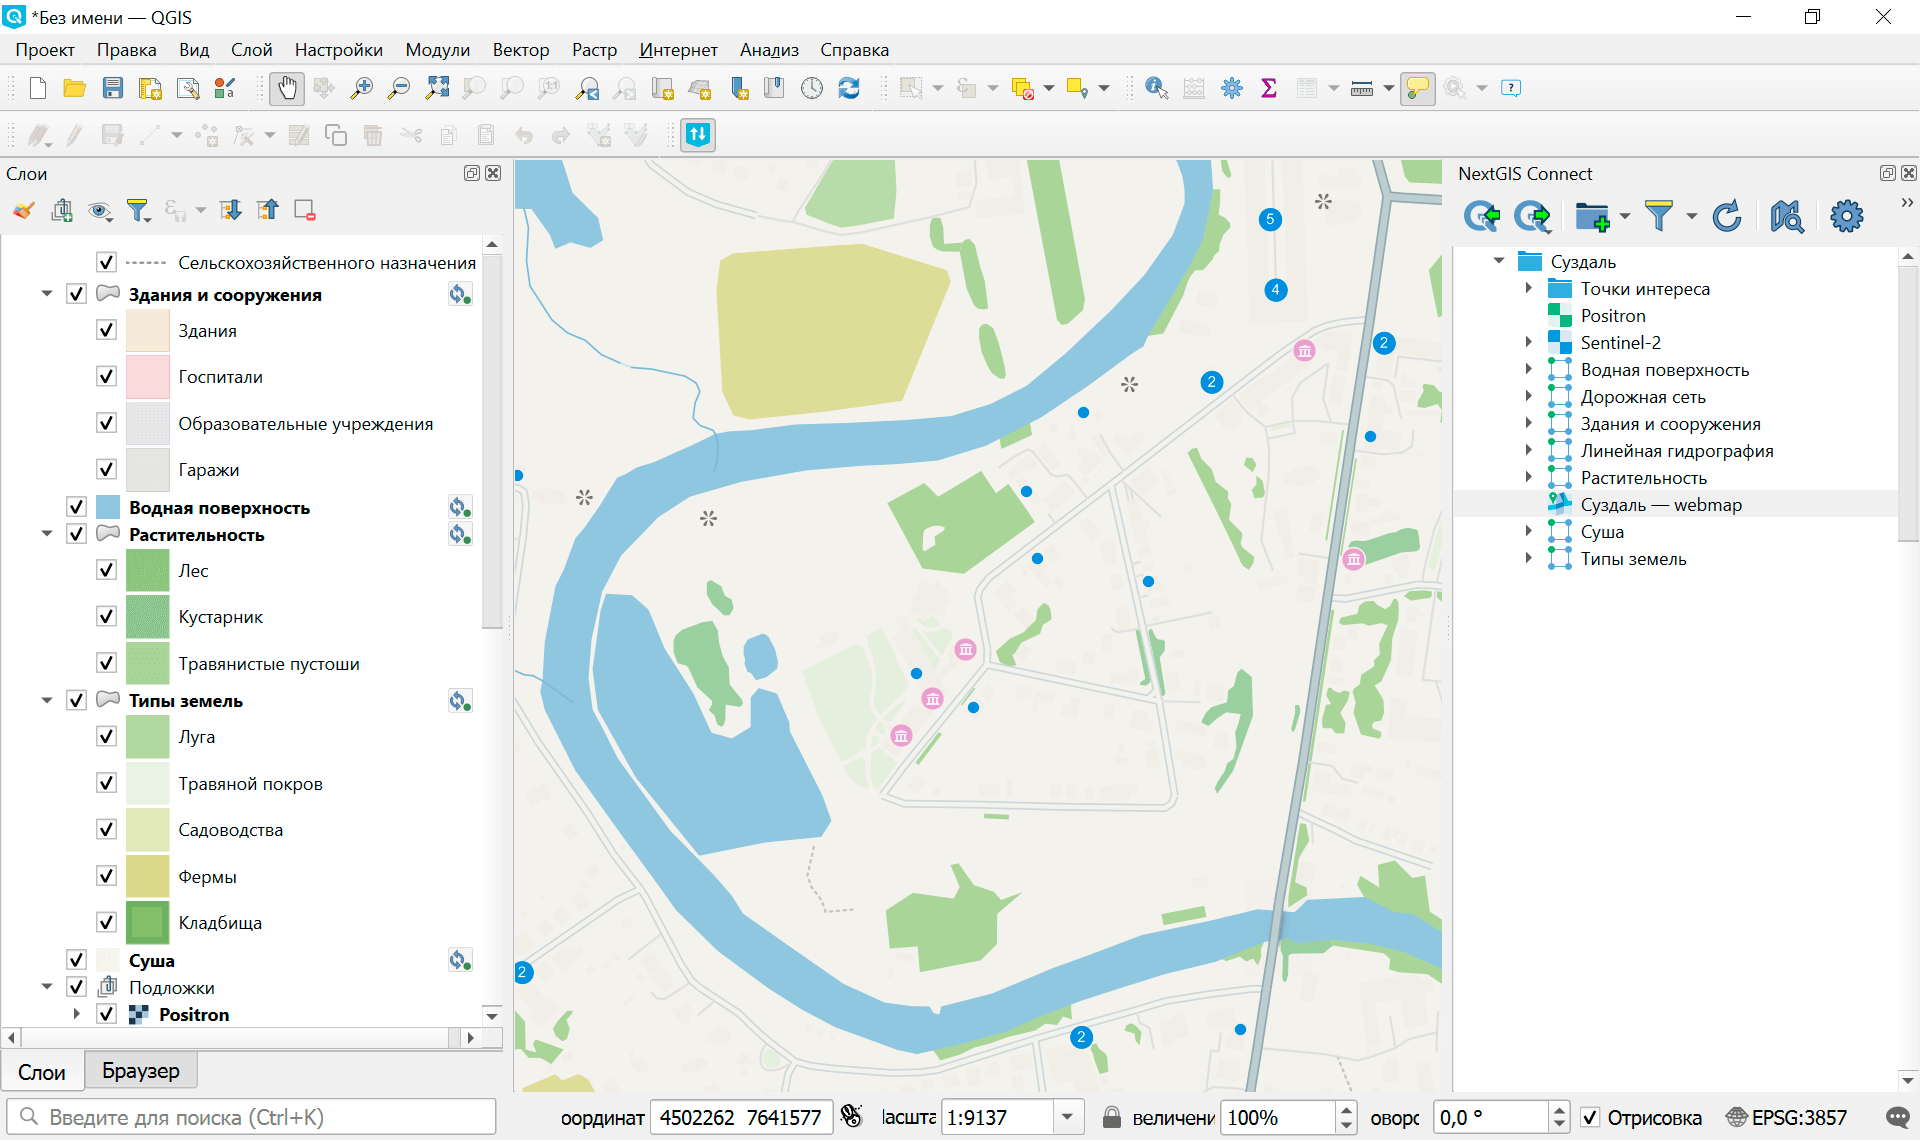This screenshot has height=1140, width=1920.
Task: Select Суздаль — webmap resource
Action: tap(1660, 505)
